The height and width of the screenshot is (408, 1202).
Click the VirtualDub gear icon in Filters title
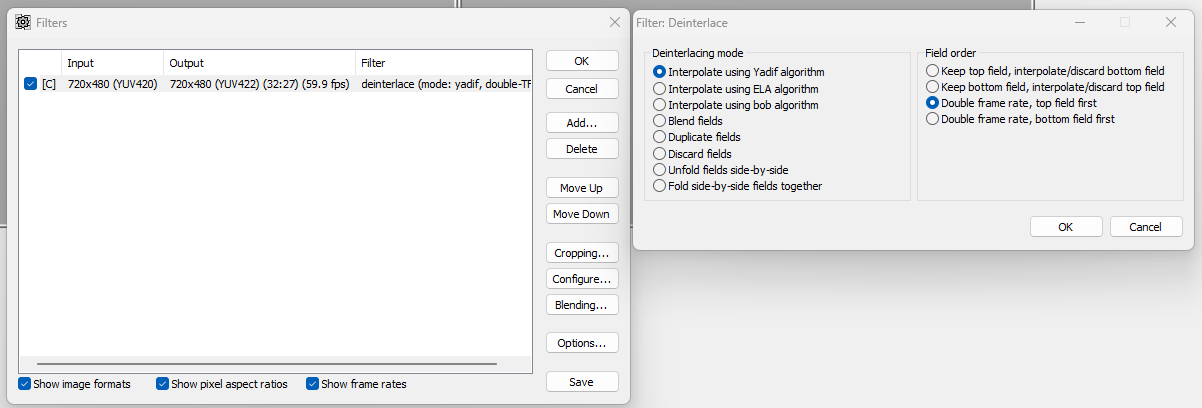[x=22, y=22]
